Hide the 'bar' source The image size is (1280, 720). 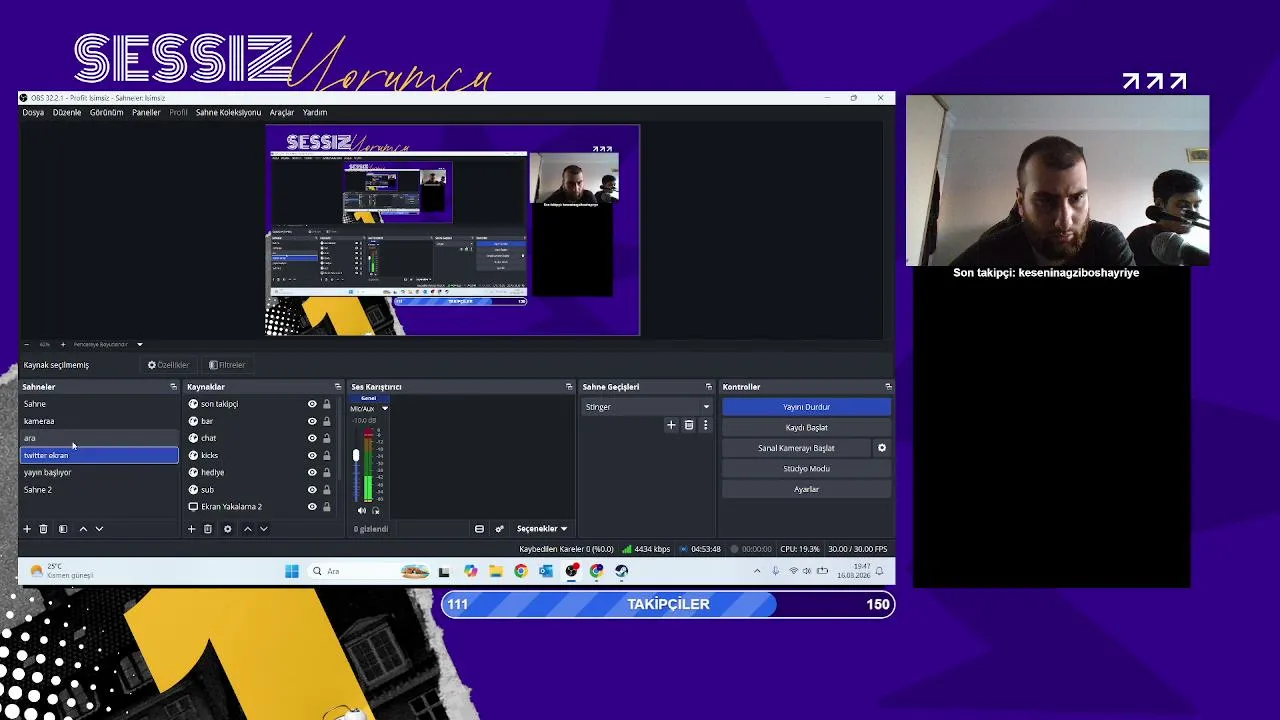tap(312, 421)
